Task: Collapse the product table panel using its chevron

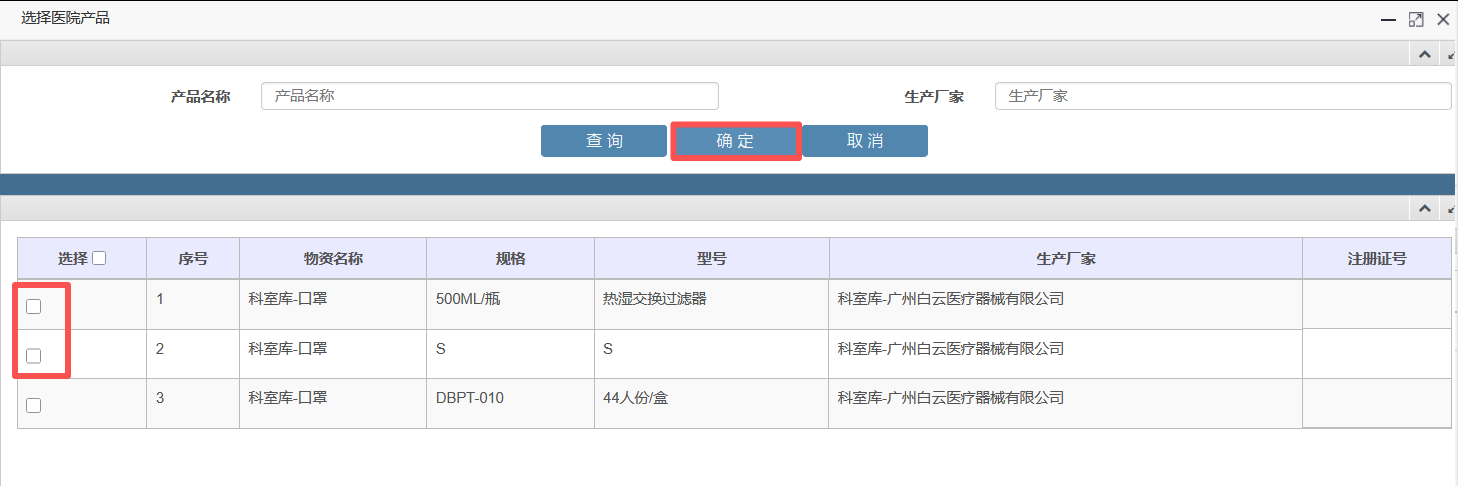Action: point(1424,209)
